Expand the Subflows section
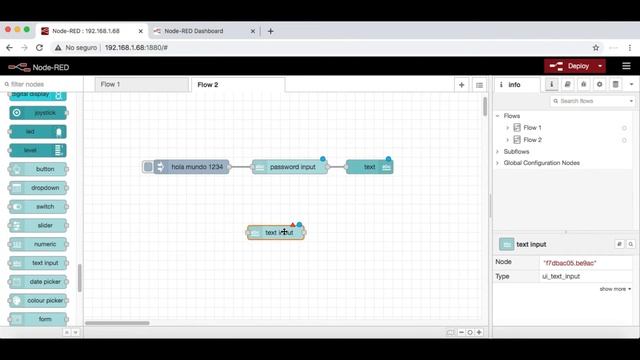The image size is (640, 360). pyautogui.click(x=498, y=151)
